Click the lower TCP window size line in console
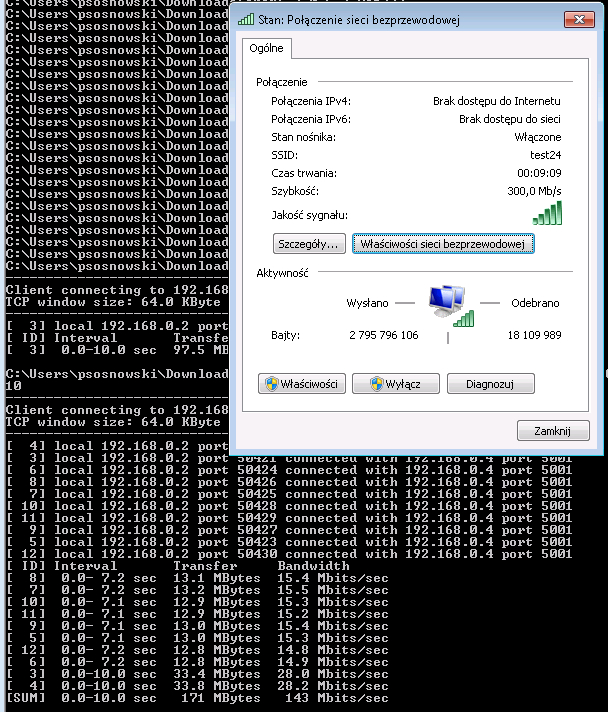608x712 pixels. coord(113,422)
